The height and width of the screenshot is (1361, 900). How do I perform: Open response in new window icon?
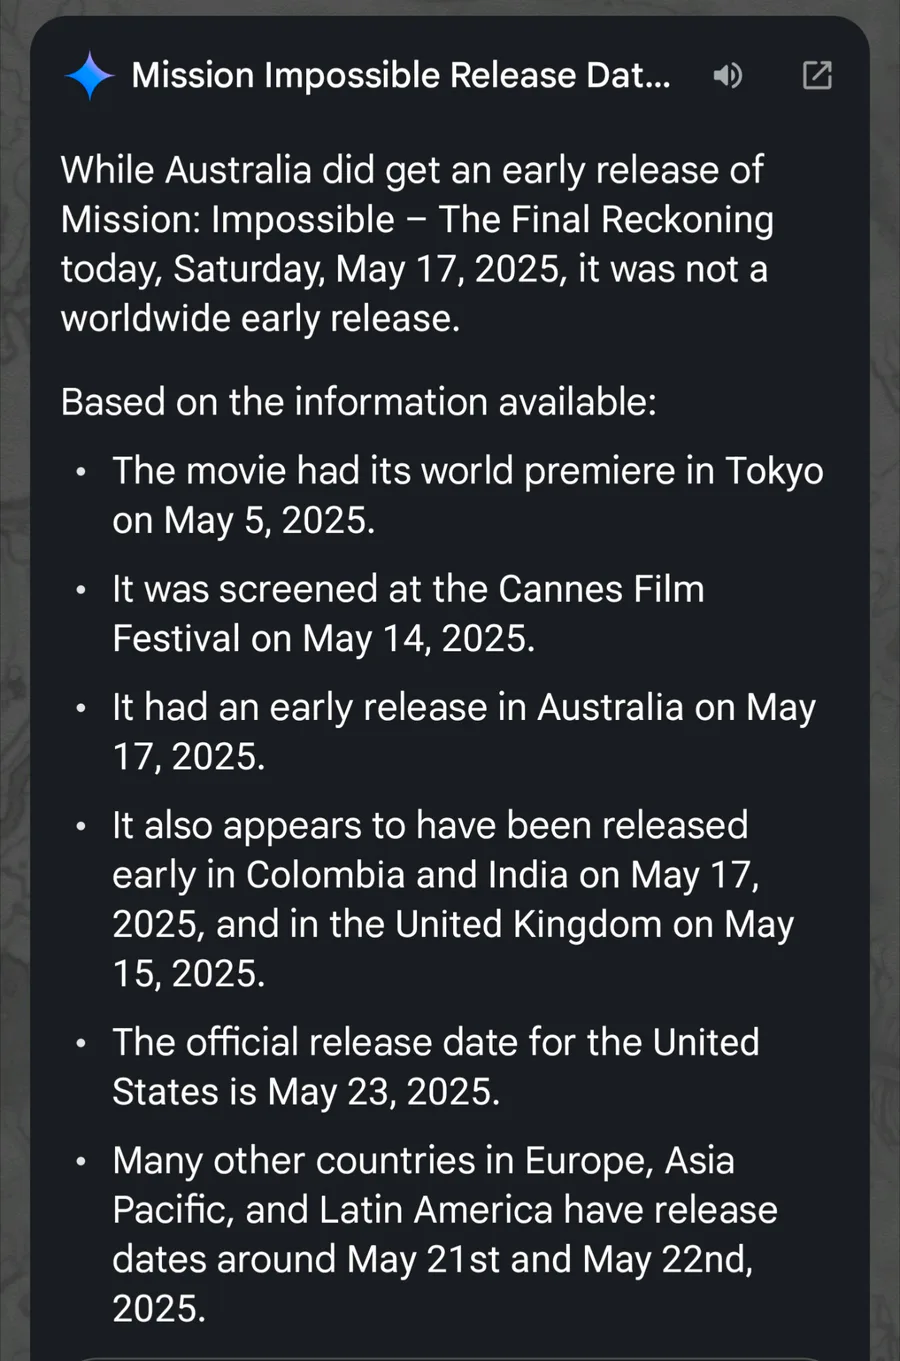tap(817, 75)
